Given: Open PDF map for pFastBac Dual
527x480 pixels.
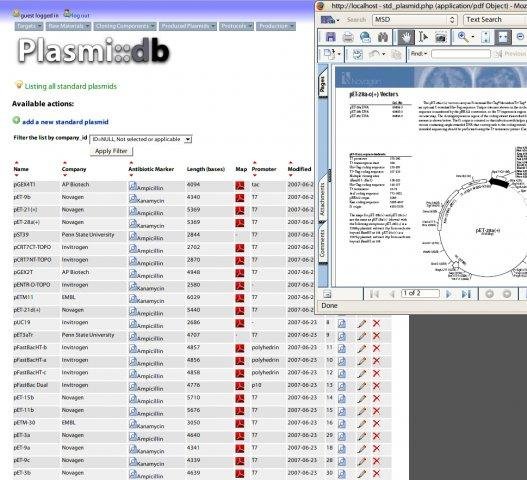Looking at the screenshot, I should (240, 386).
